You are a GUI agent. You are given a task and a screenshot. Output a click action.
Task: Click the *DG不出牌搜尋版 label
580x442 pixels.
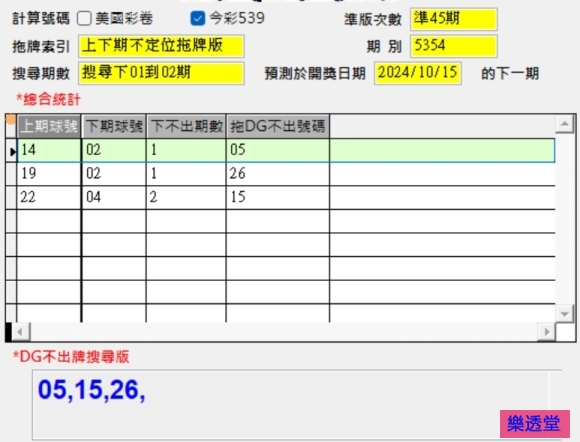tap(71, 357)
